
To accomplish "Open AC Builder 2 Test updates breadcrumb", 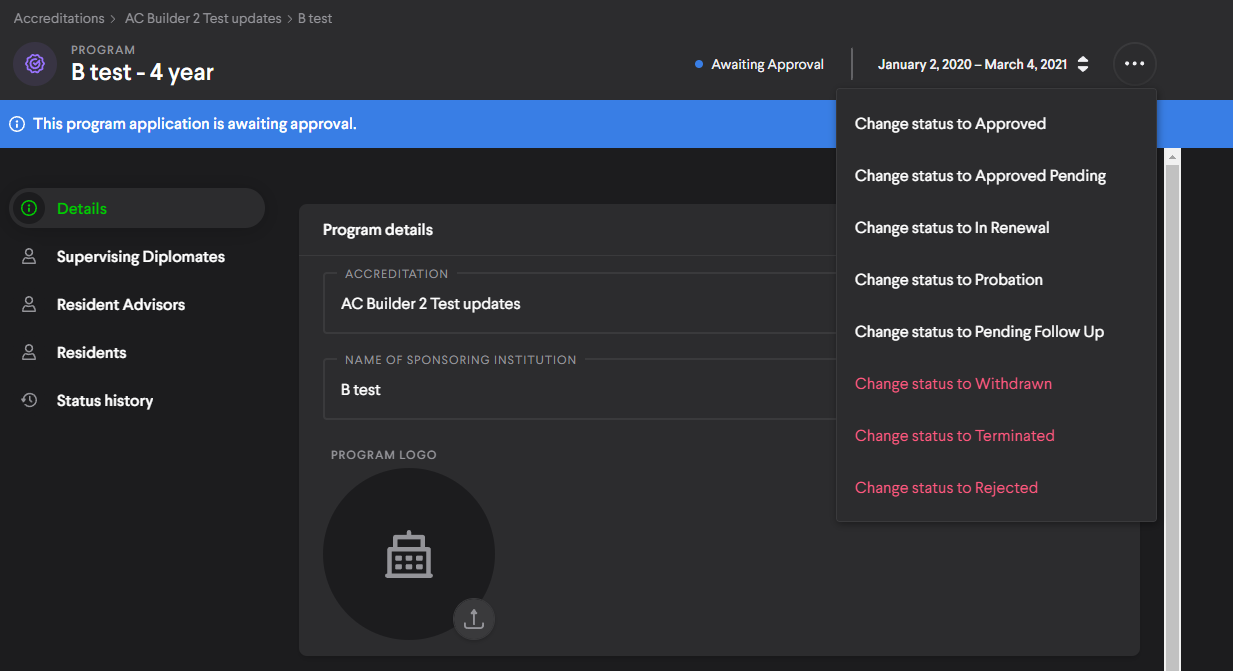I will [x=203, y=18].
